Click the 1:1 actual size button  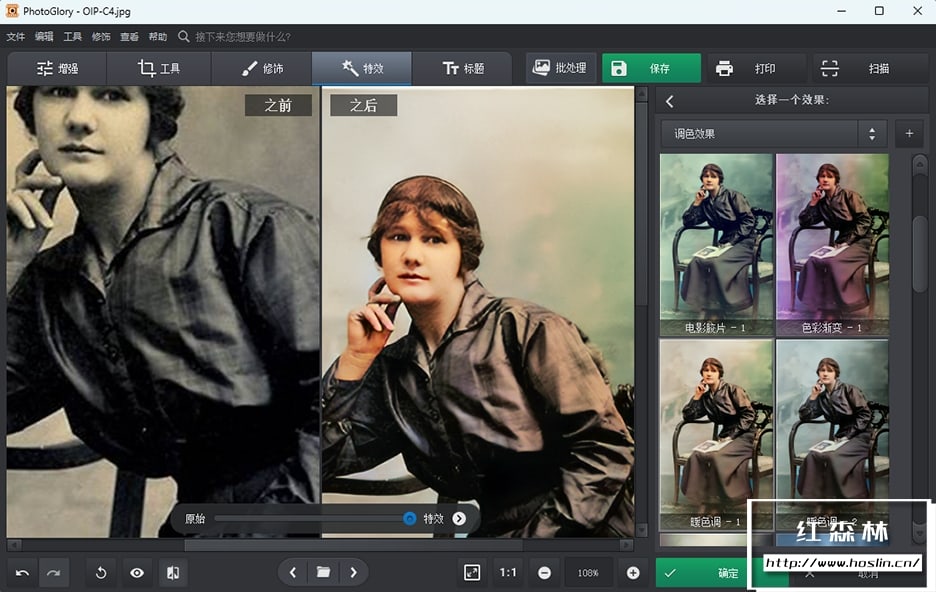(508, 573)
